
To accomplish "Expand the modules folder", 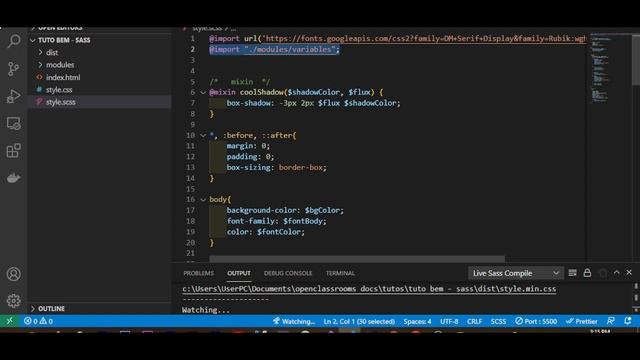I will 40,64.
